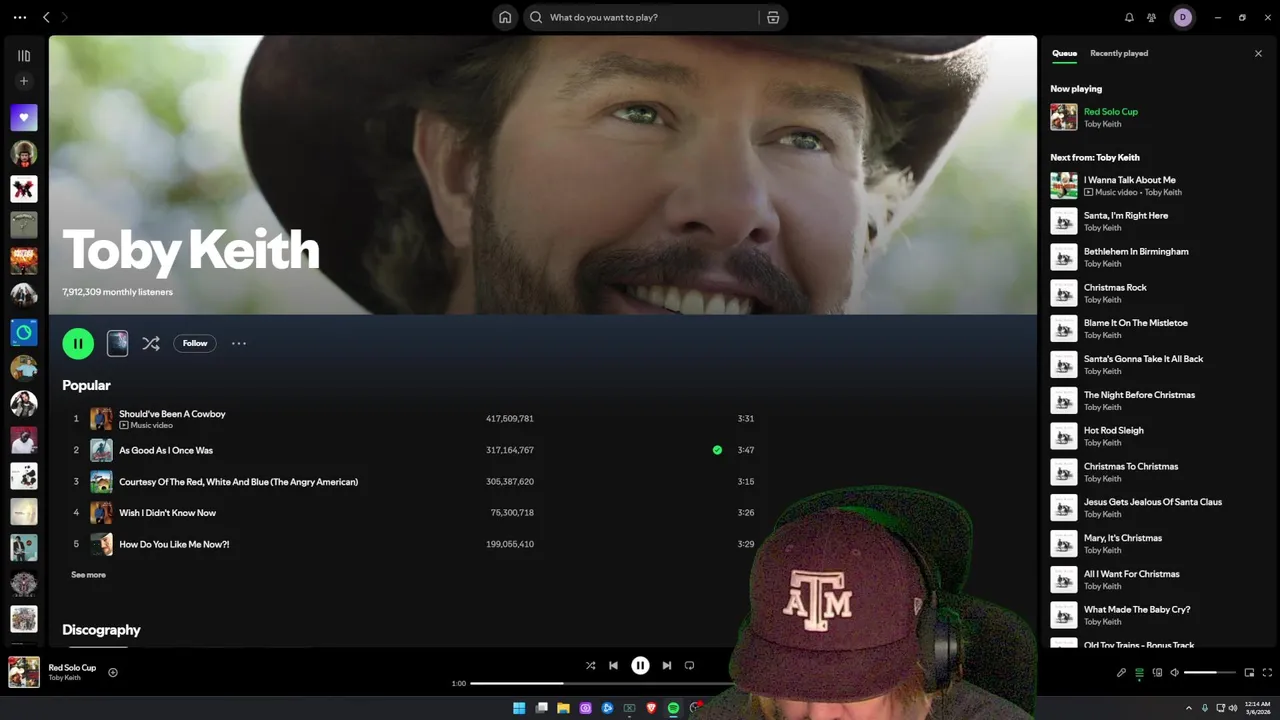Show hidden system tray icons chevron
The height and width of the screenshot is (720, 1280).
[1191, 708]
